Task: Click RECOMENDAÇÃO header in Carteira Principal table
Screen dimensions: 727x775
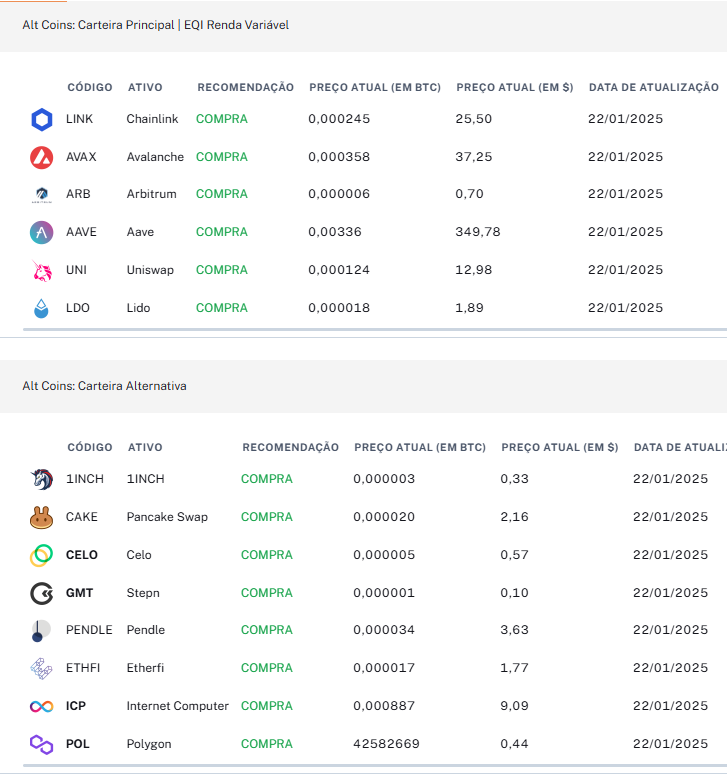Action: point(246,87)
